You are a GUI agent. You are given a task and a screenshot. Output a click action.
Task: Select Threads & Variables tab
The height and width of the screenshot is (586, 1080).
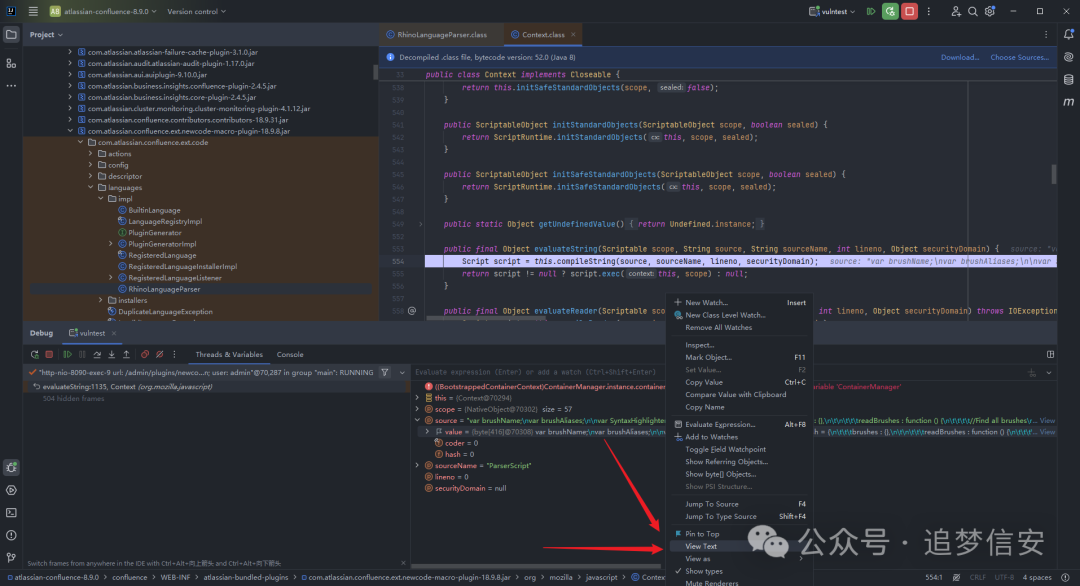click(229, 355)
